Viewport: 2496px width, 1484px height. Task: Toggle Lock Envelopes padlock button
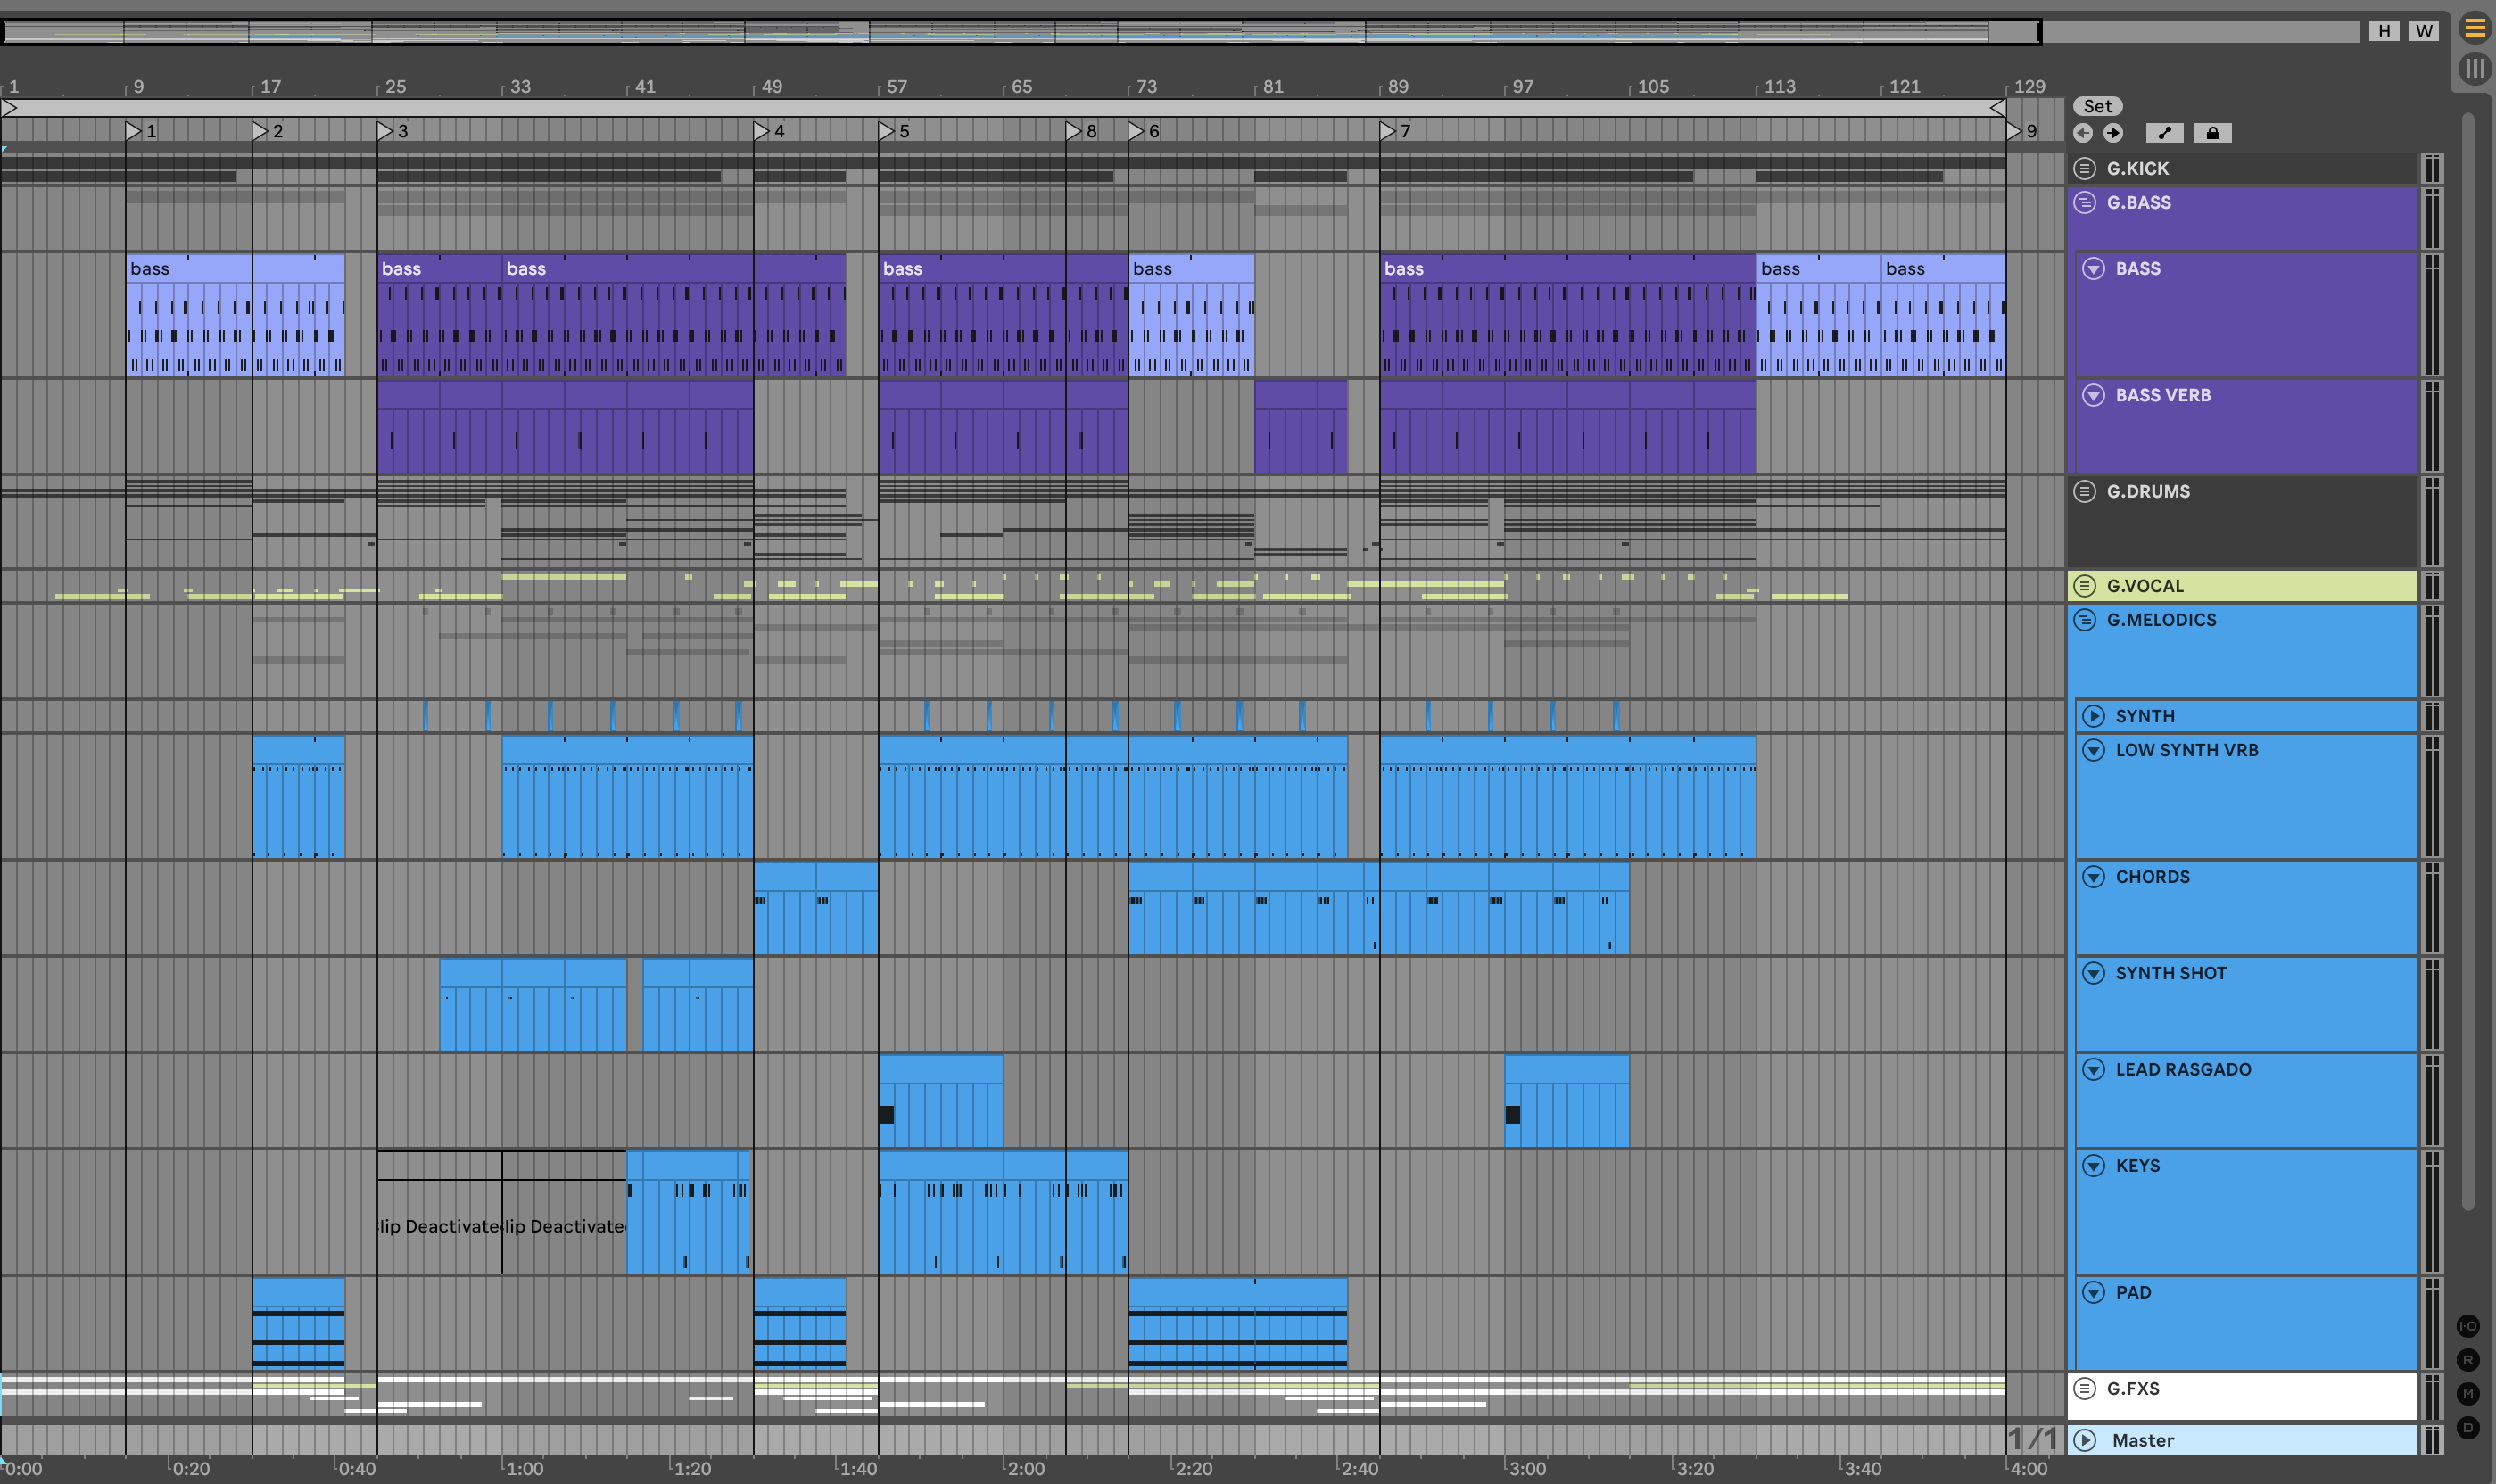(x=2212, y=133)
